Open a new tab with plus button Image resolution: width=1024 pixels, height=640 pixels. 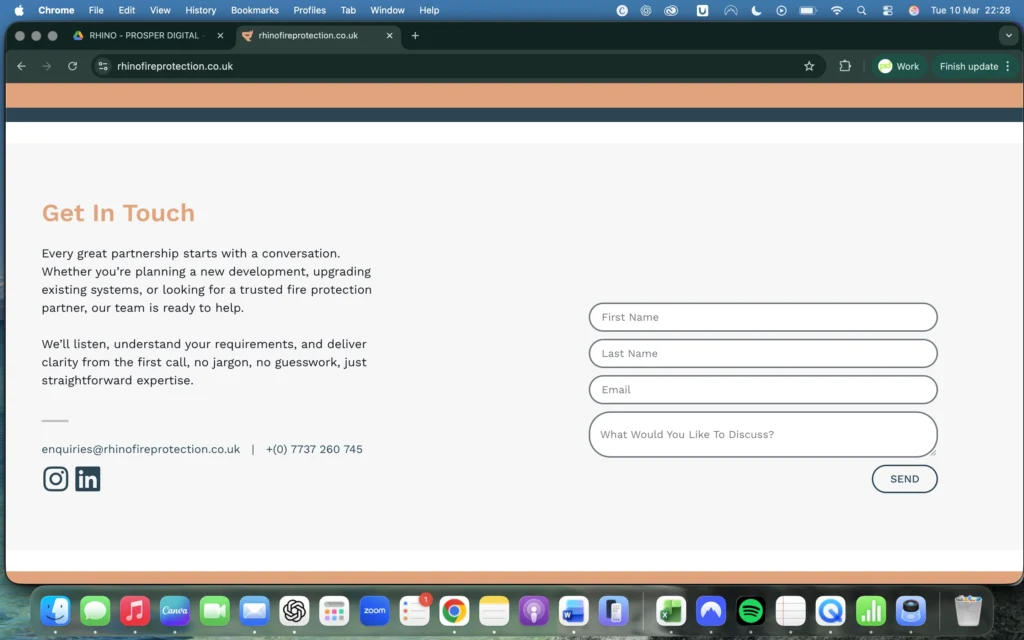click(415, 36)
